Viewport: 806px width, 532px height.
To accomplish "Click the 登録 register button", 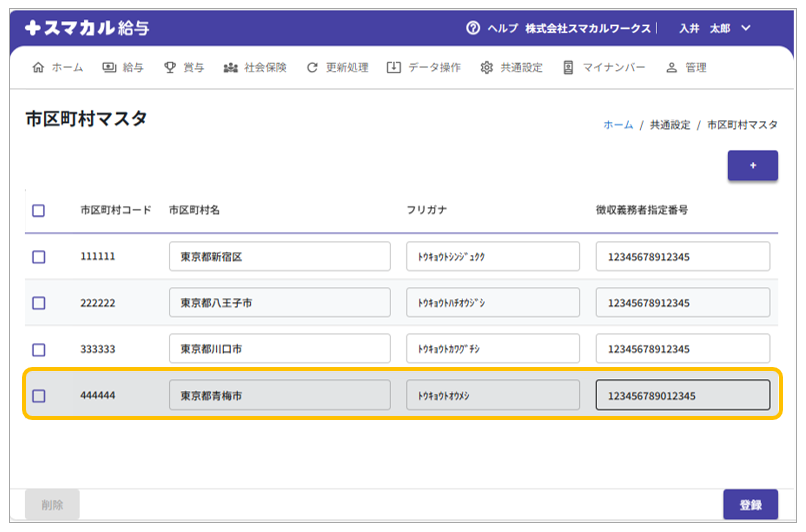I will pyautogui.click(x=750, y=505).
